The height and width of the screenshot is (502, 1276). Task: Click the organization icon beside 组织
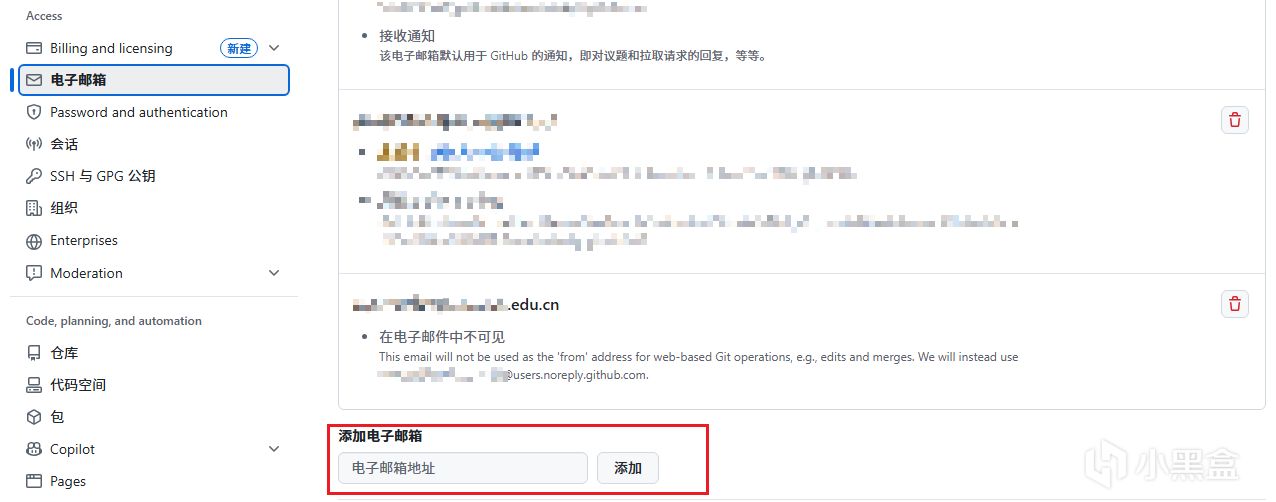[x=34, y=208]
